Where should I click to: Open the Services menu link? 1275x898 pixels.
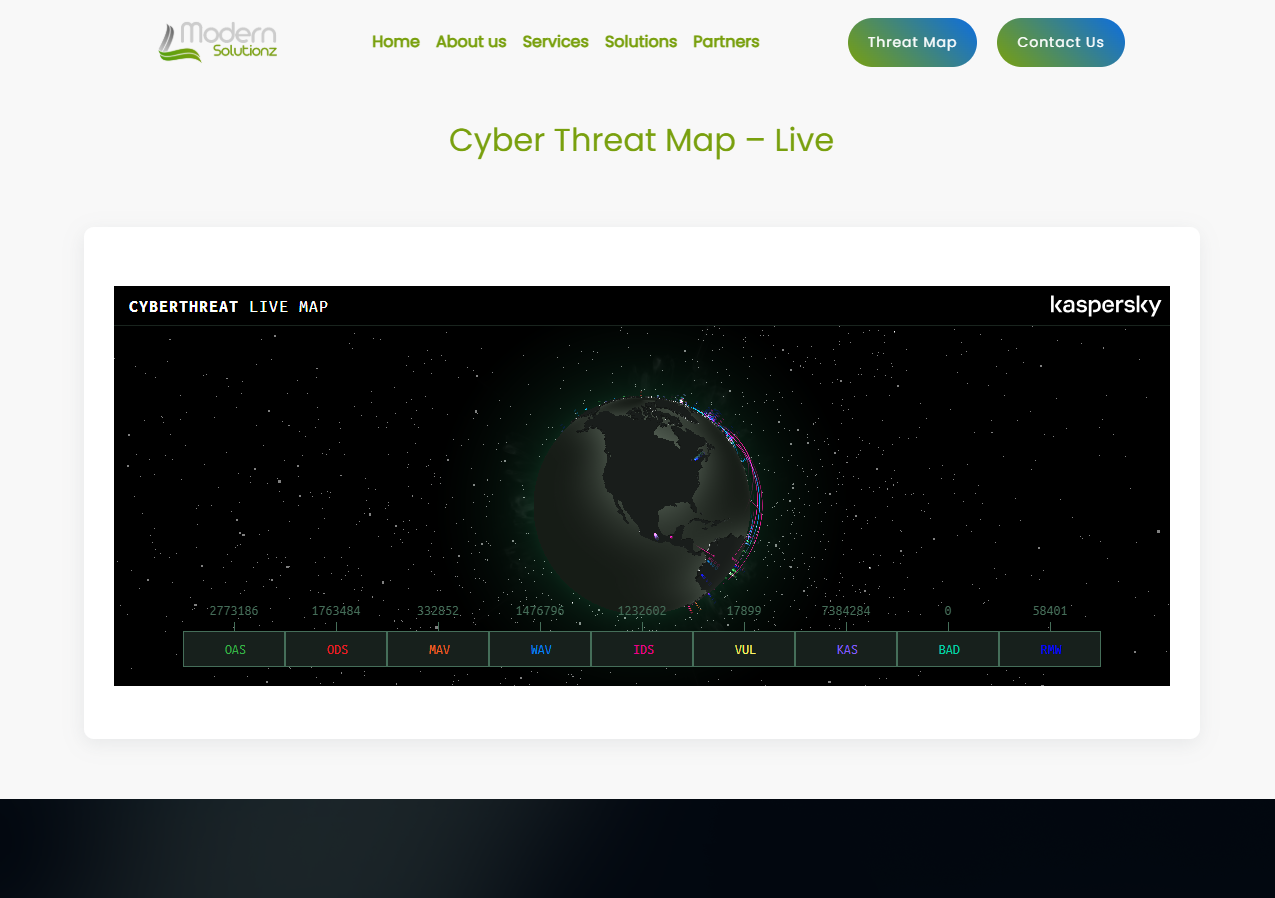(x=555, y=42)
